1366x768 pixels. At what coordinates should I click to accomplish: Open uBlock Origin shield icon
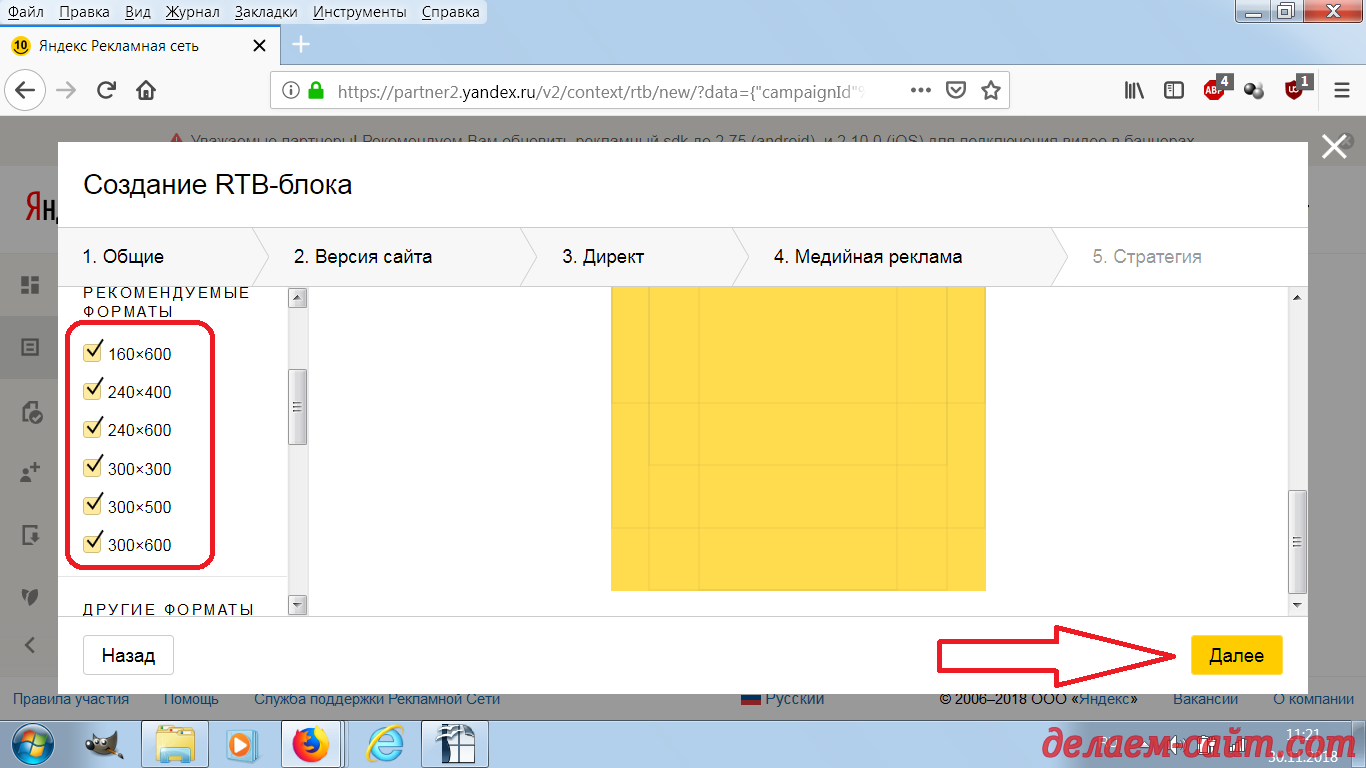(1296, 89)
